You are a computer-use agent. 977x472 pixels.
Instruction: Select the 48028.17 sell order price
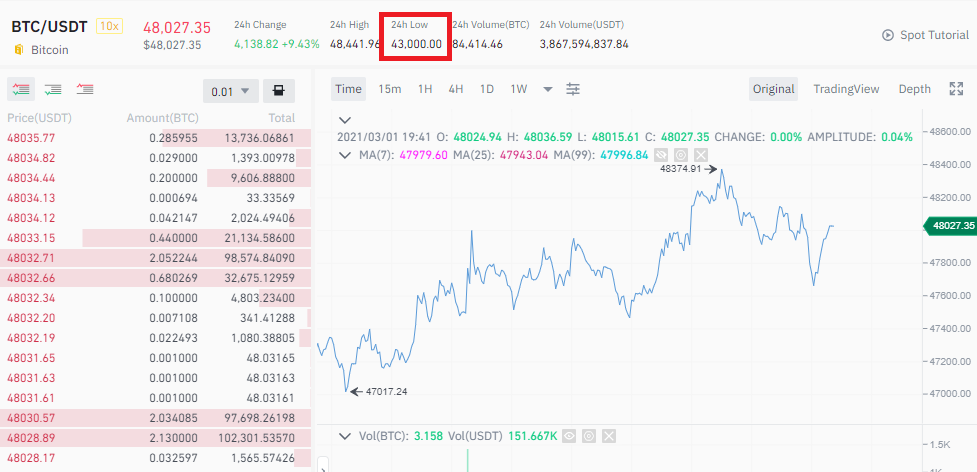point(31,458)
